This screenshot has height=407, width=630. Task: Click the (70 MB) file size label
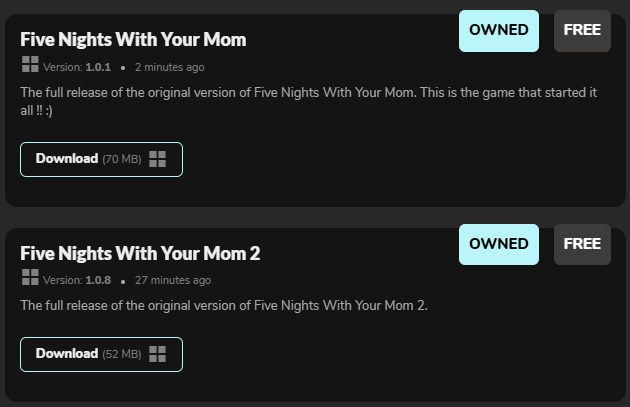click(122, 159)
